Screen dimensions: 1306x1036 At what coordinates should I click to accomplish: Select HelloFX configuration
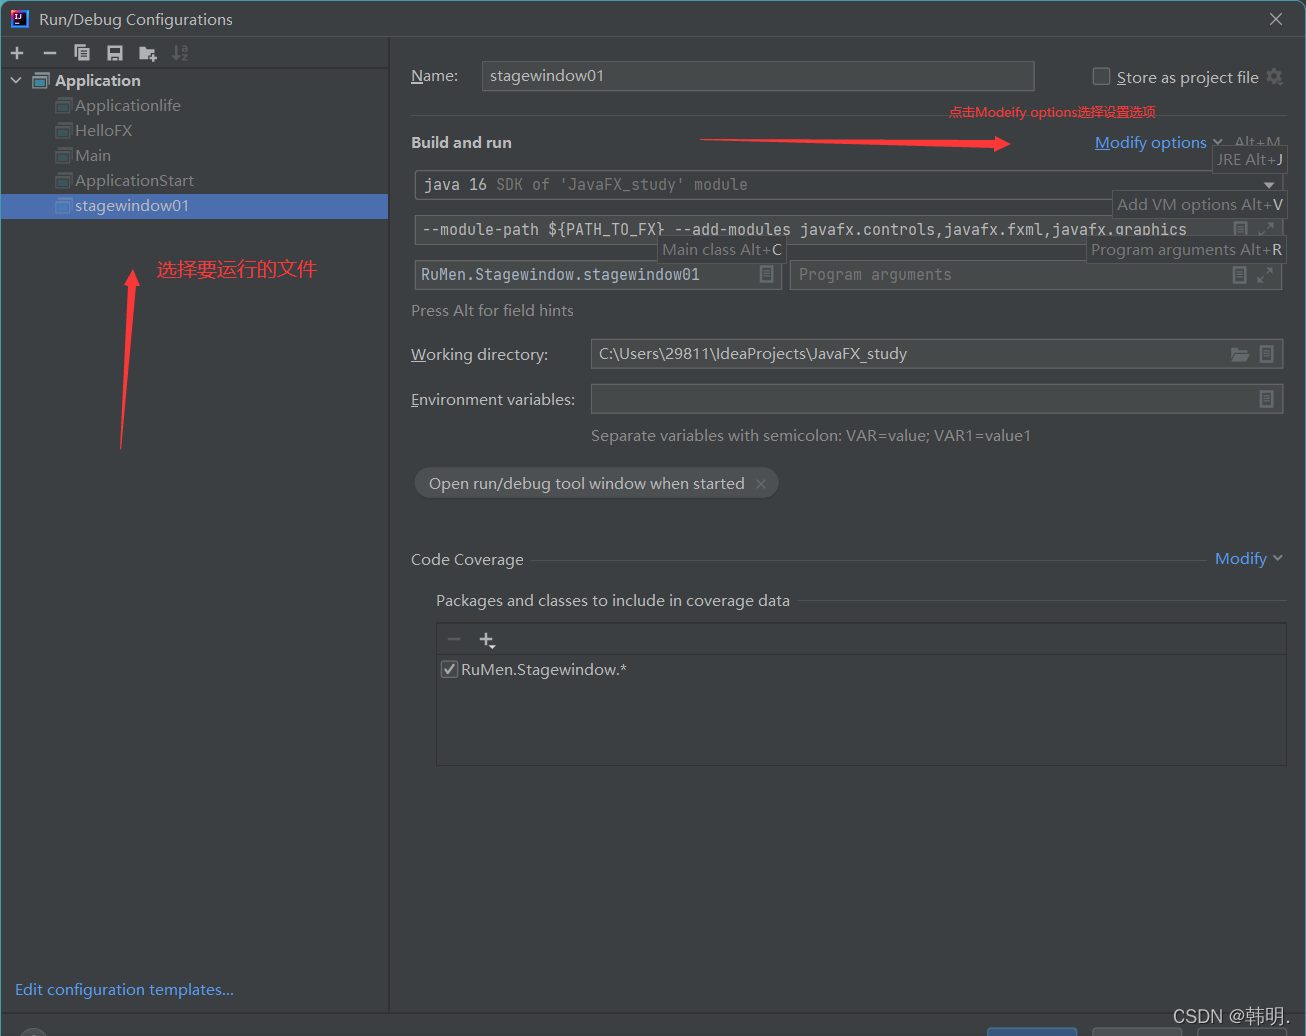(103, 130)
